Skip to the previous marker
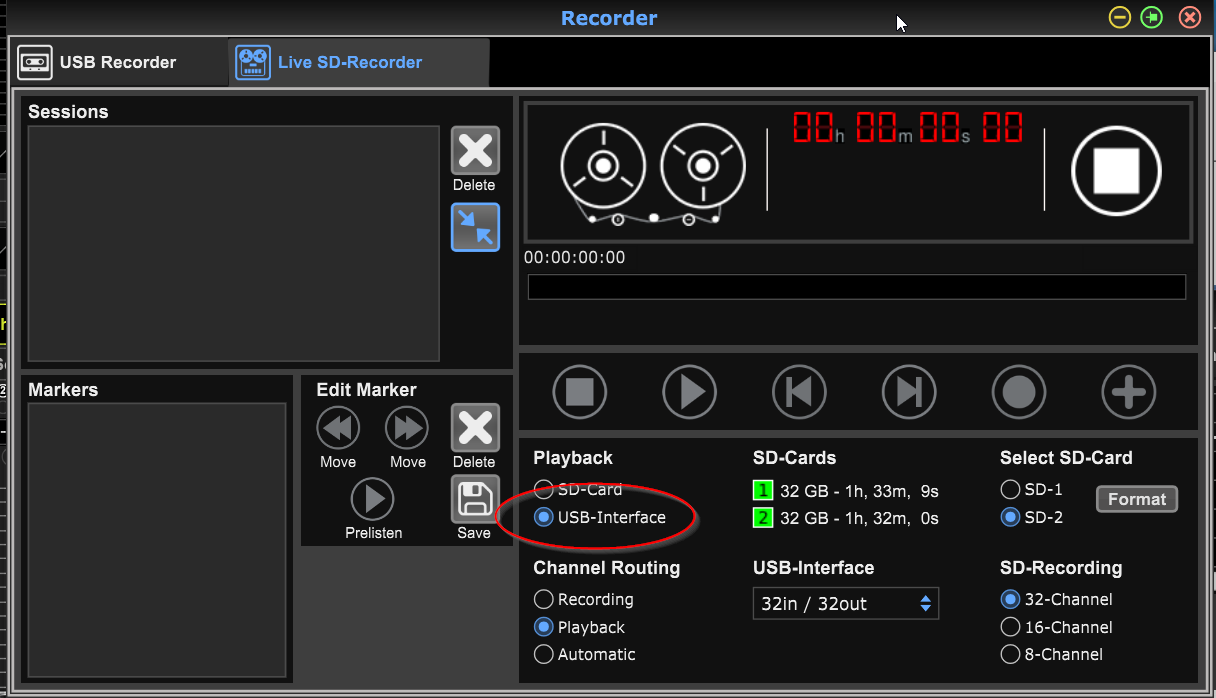Image resolution: width=1216 pixels, height=698 pixels. [800, 391]
